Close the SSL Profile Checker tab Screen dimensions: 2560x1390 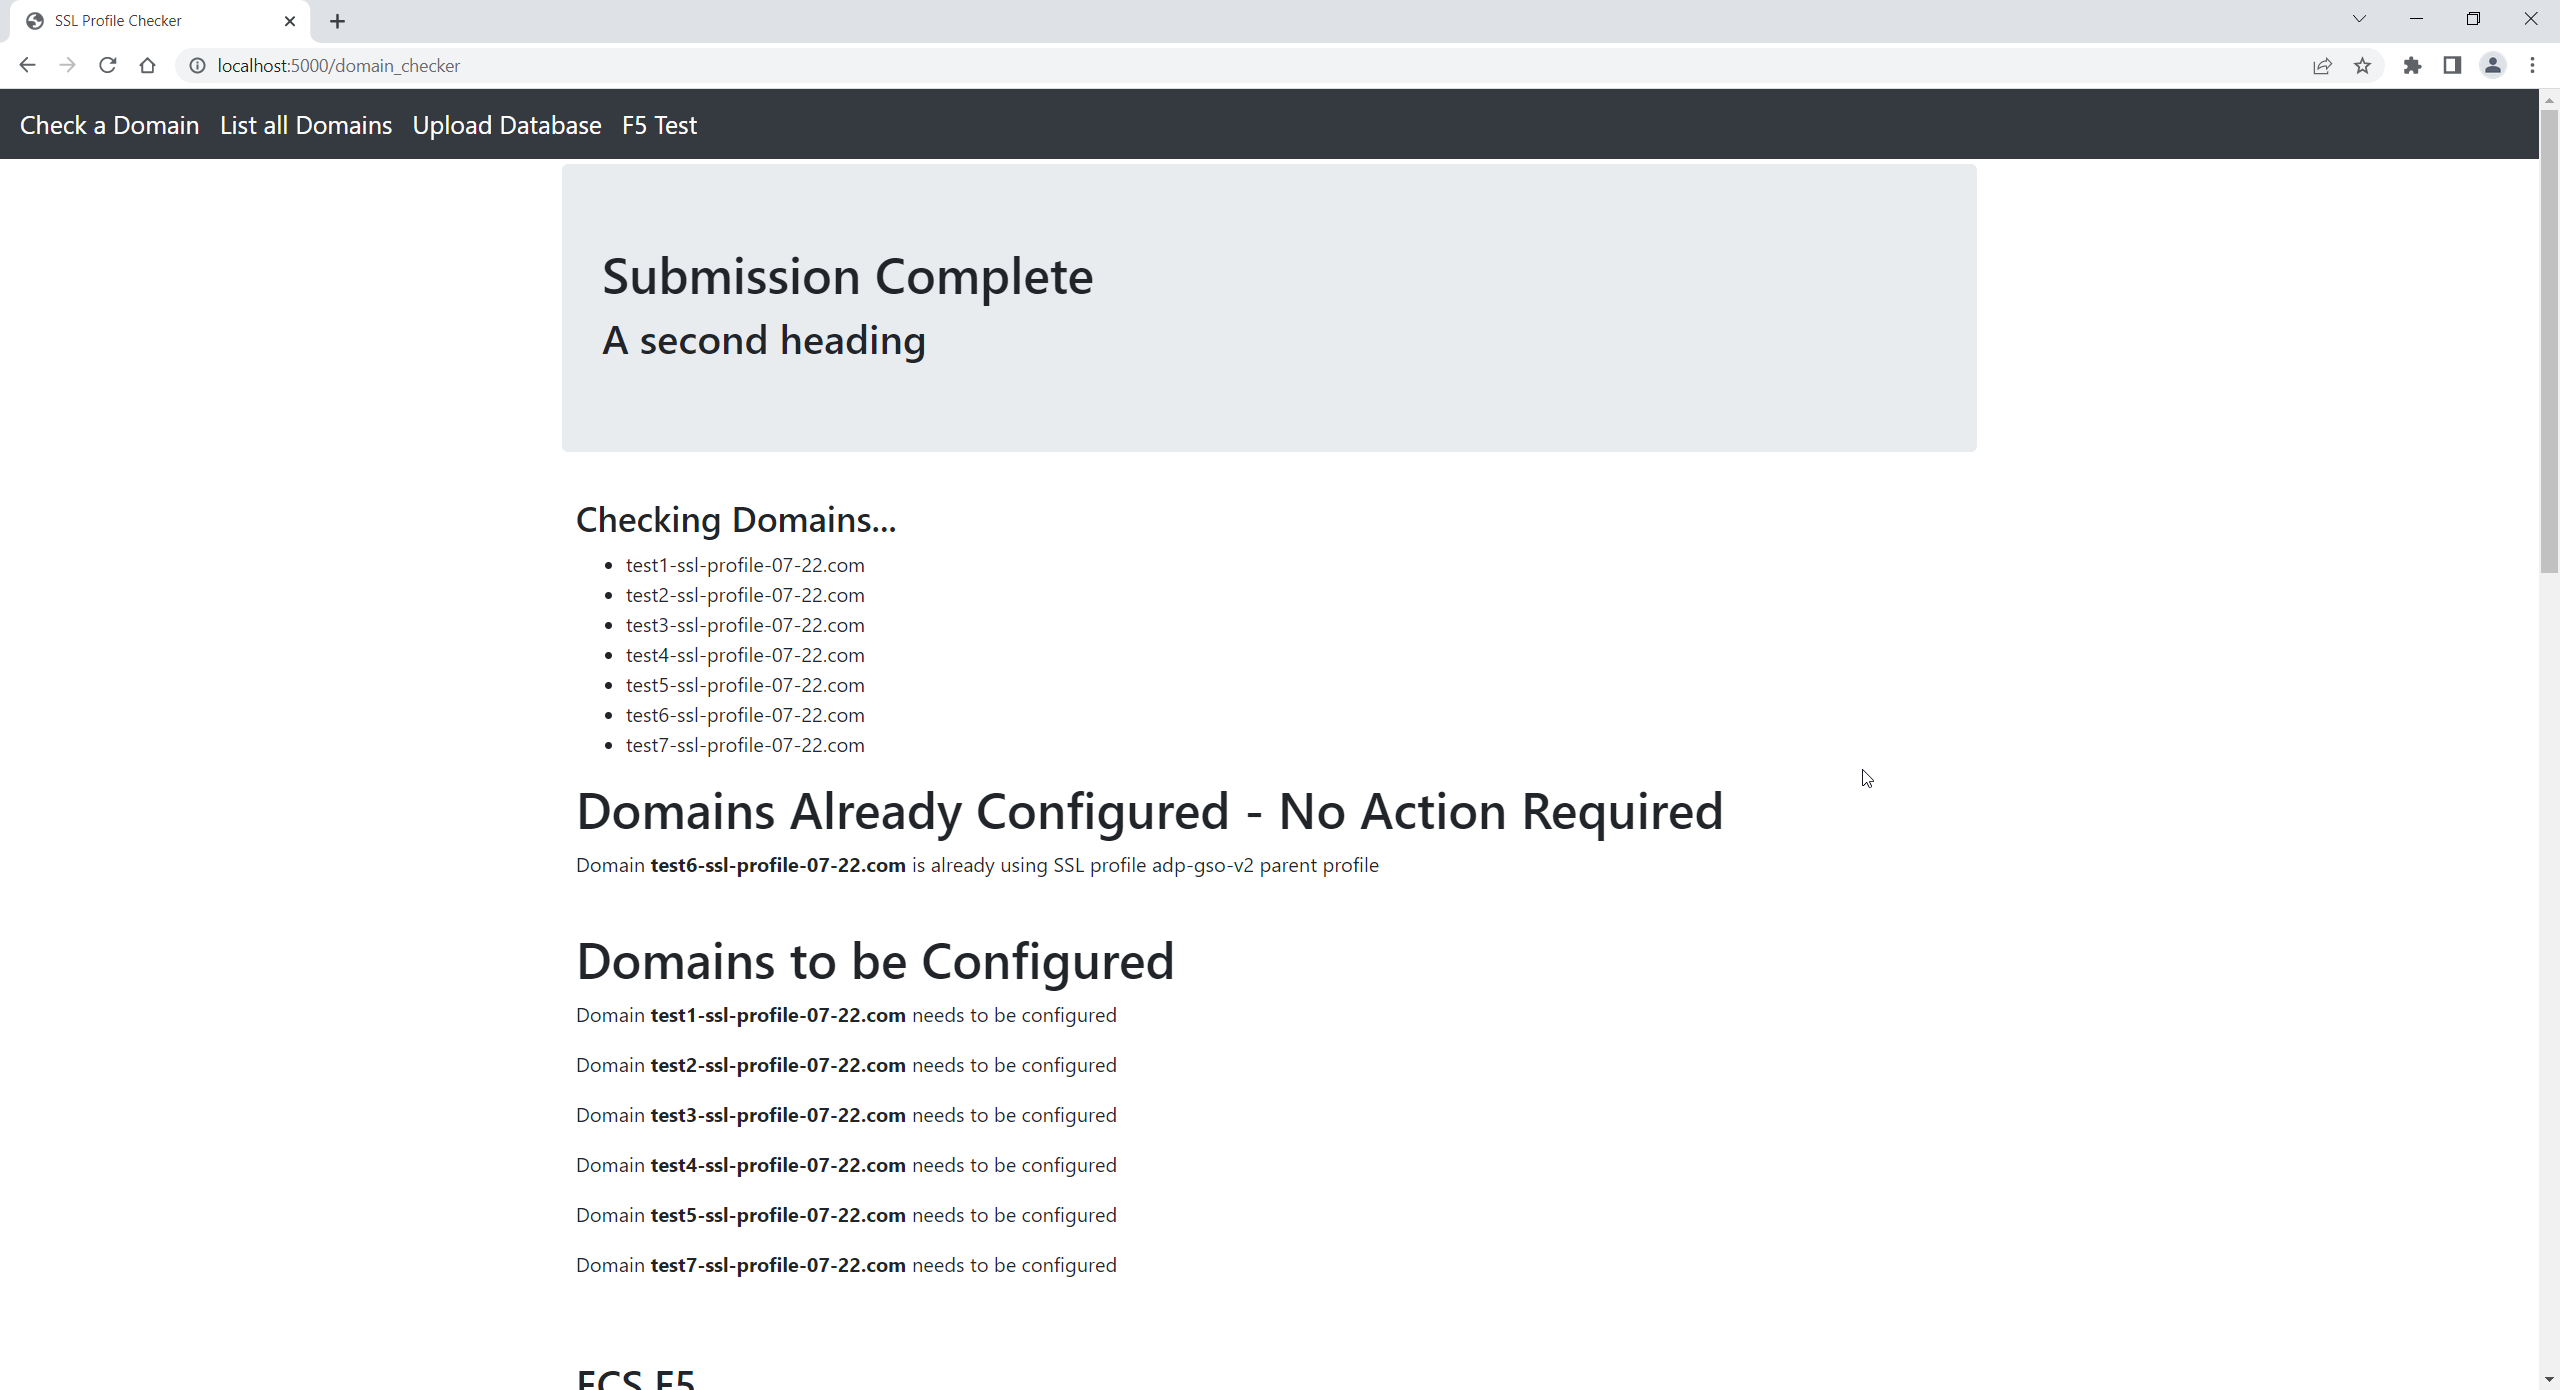click(x=290, y=21)
